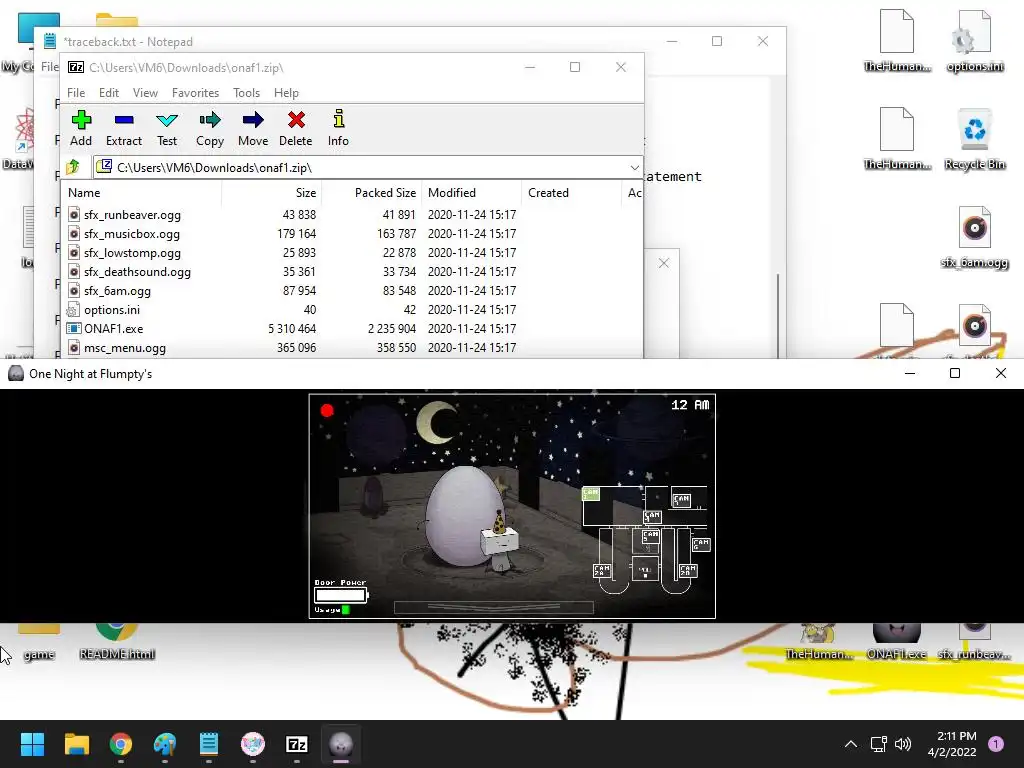Sort the file list by Size column

[x=272, y=193]
